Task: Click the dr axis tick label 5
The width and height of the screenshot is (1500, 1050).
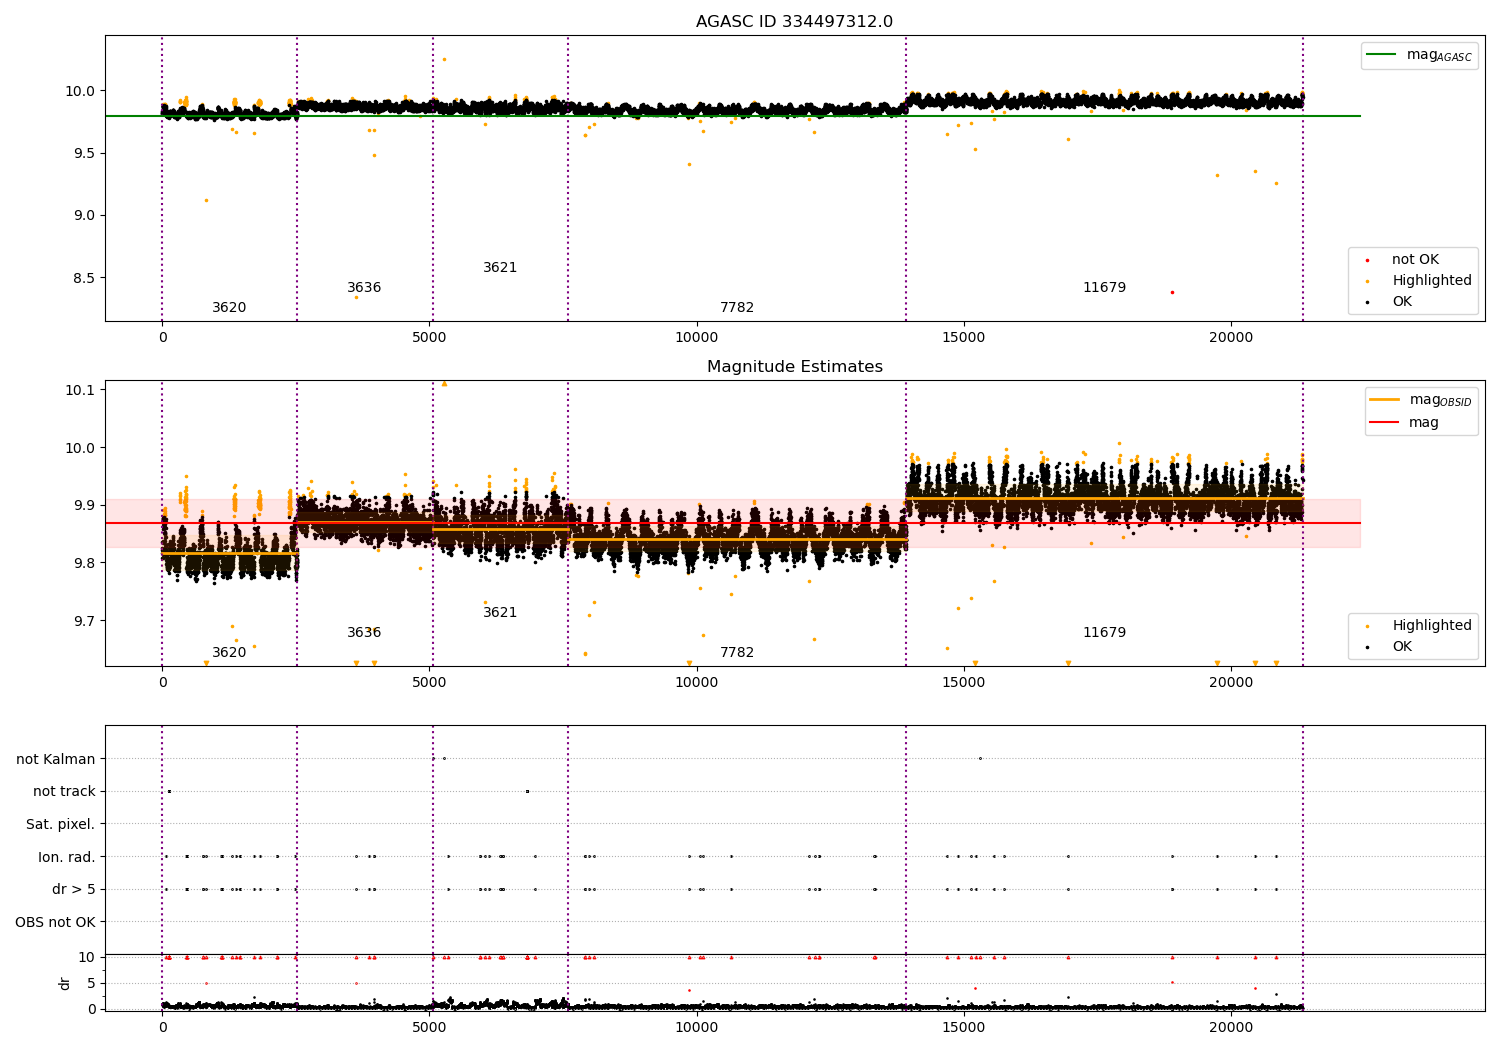Action: click(91, 983)
